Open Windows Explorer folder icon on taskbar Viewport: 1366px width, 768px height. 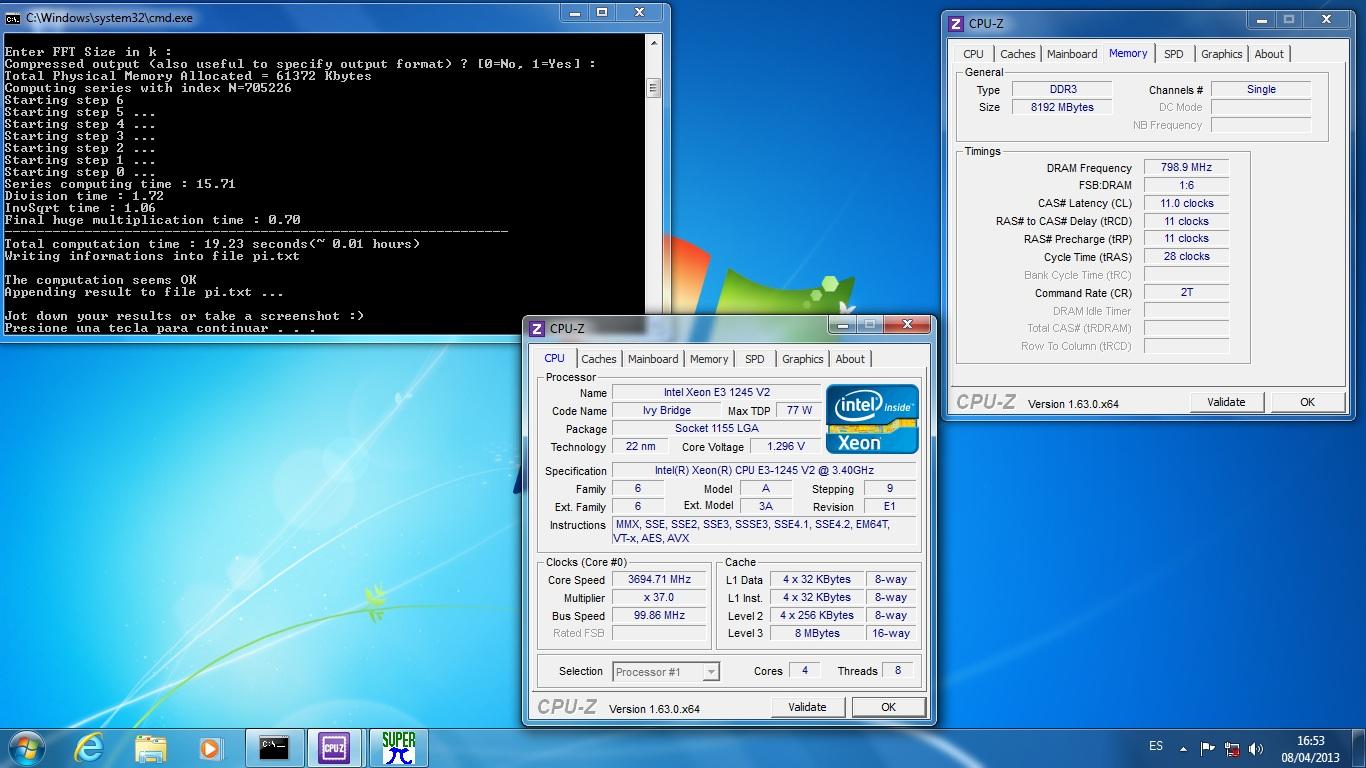pyautogui.click(x=150, y=748)
